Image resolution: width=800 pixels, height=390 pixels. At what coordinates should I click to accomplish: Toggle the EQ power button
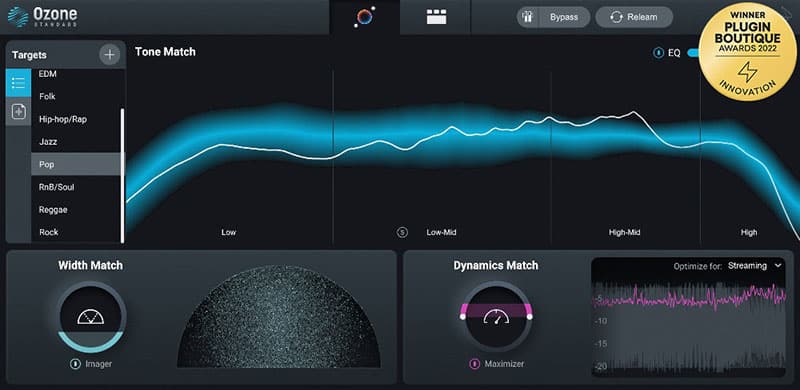(x=659, y=53)
